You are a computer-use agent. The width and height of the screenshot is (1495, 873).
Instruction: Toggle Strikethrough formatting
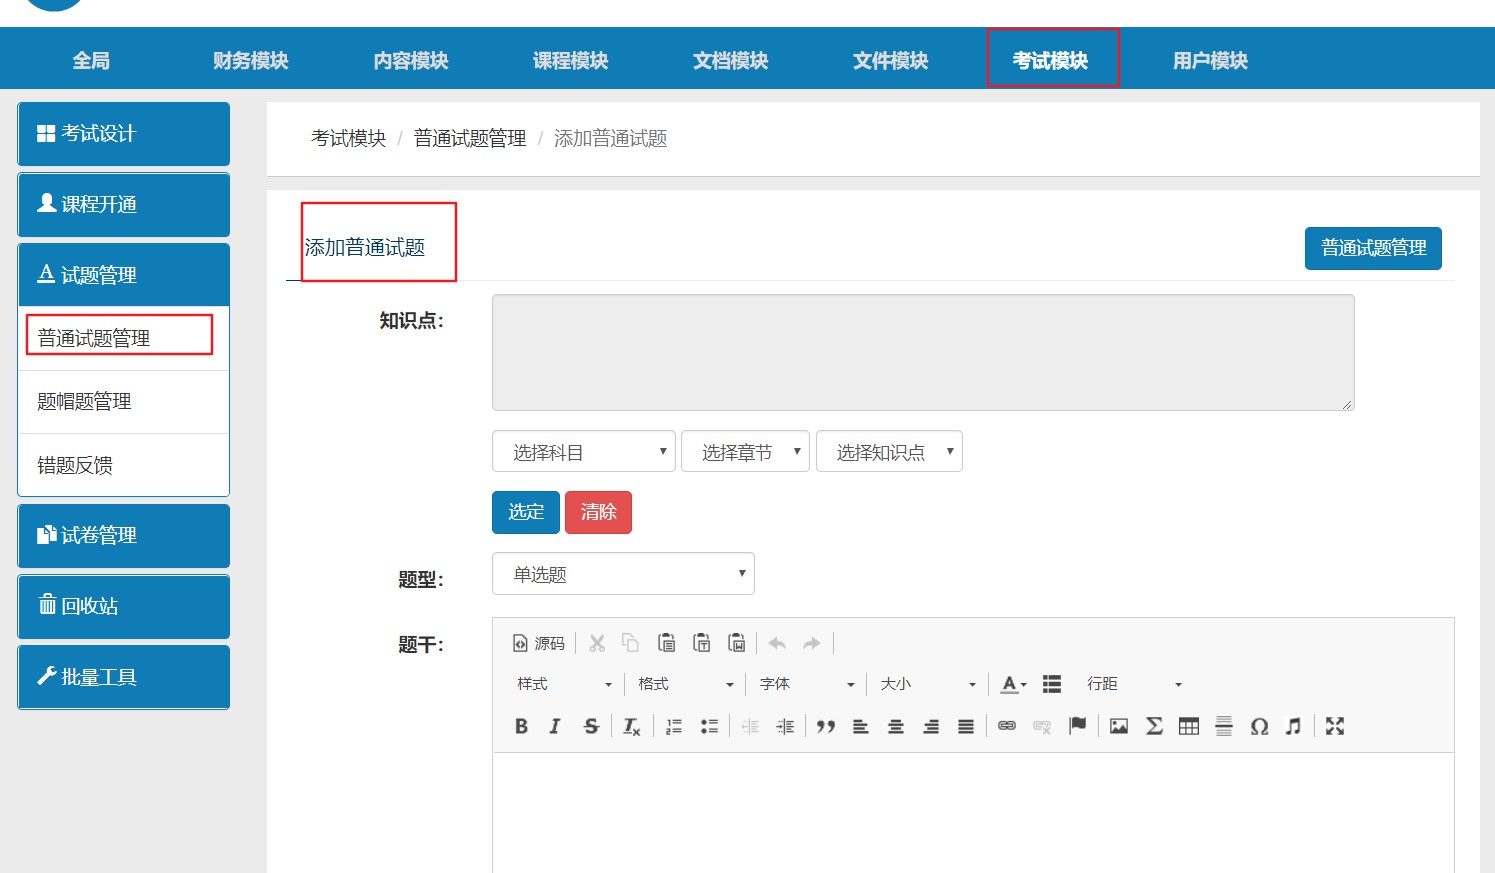tap(591, 726)
